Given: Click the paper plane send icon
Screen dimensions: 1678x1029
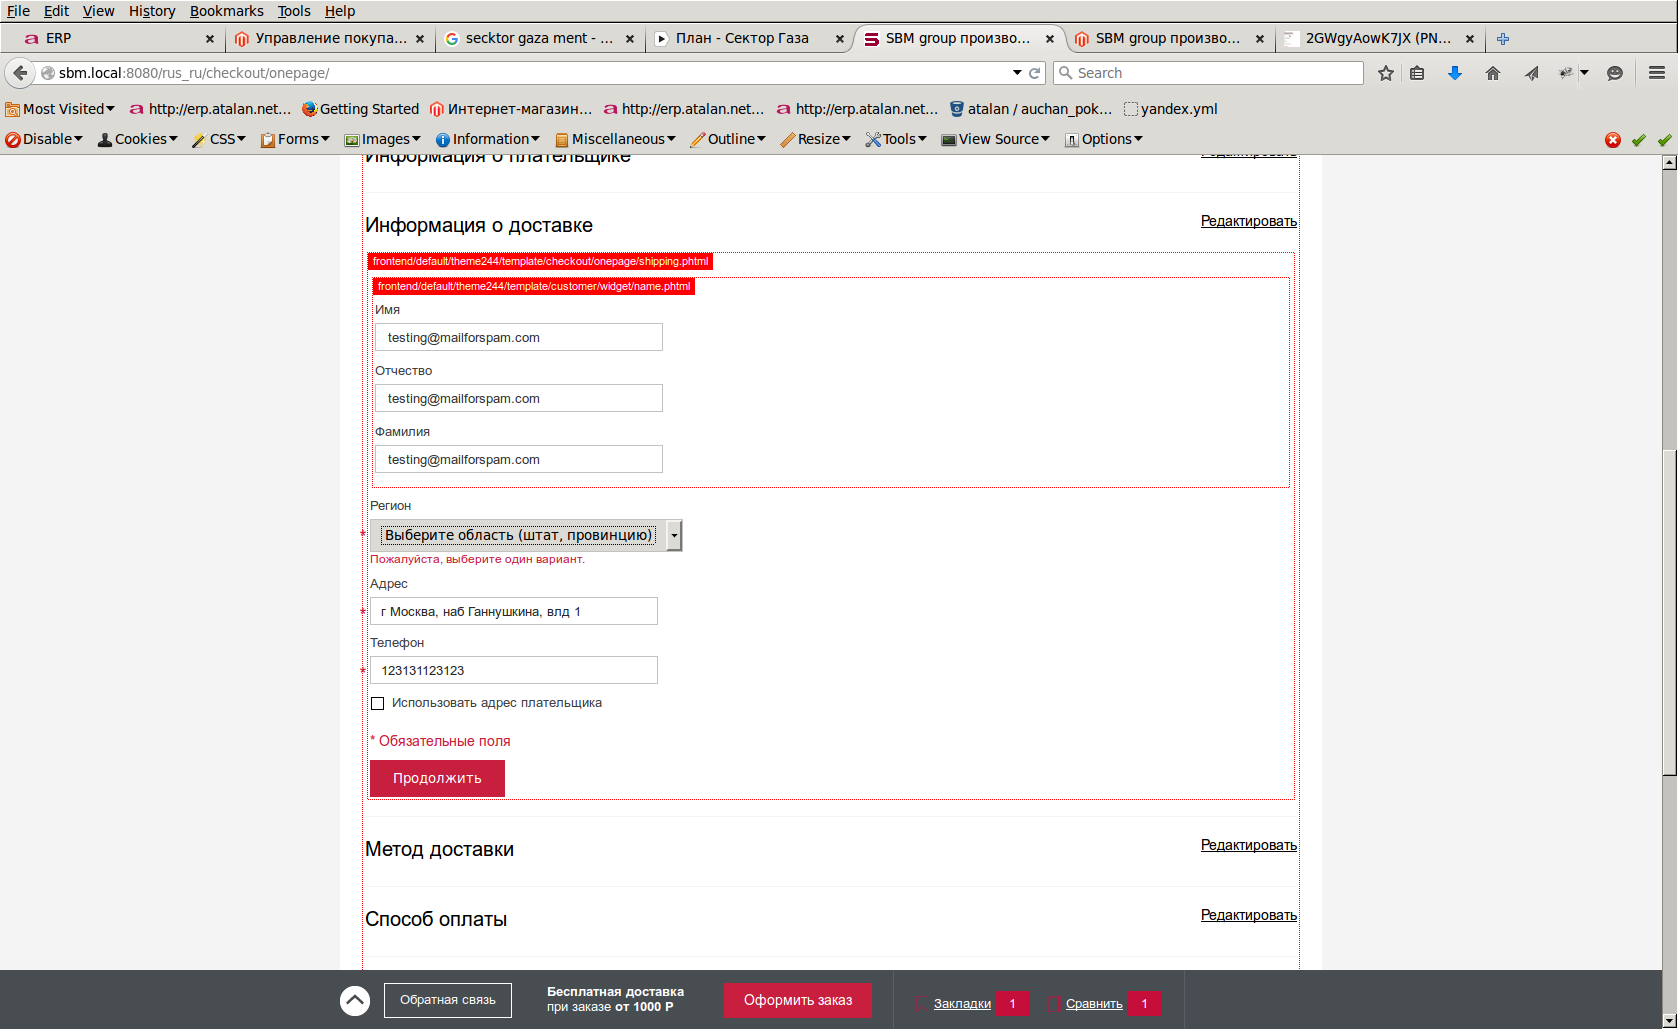Looking at the screenshot, I should click(1531, 73).
